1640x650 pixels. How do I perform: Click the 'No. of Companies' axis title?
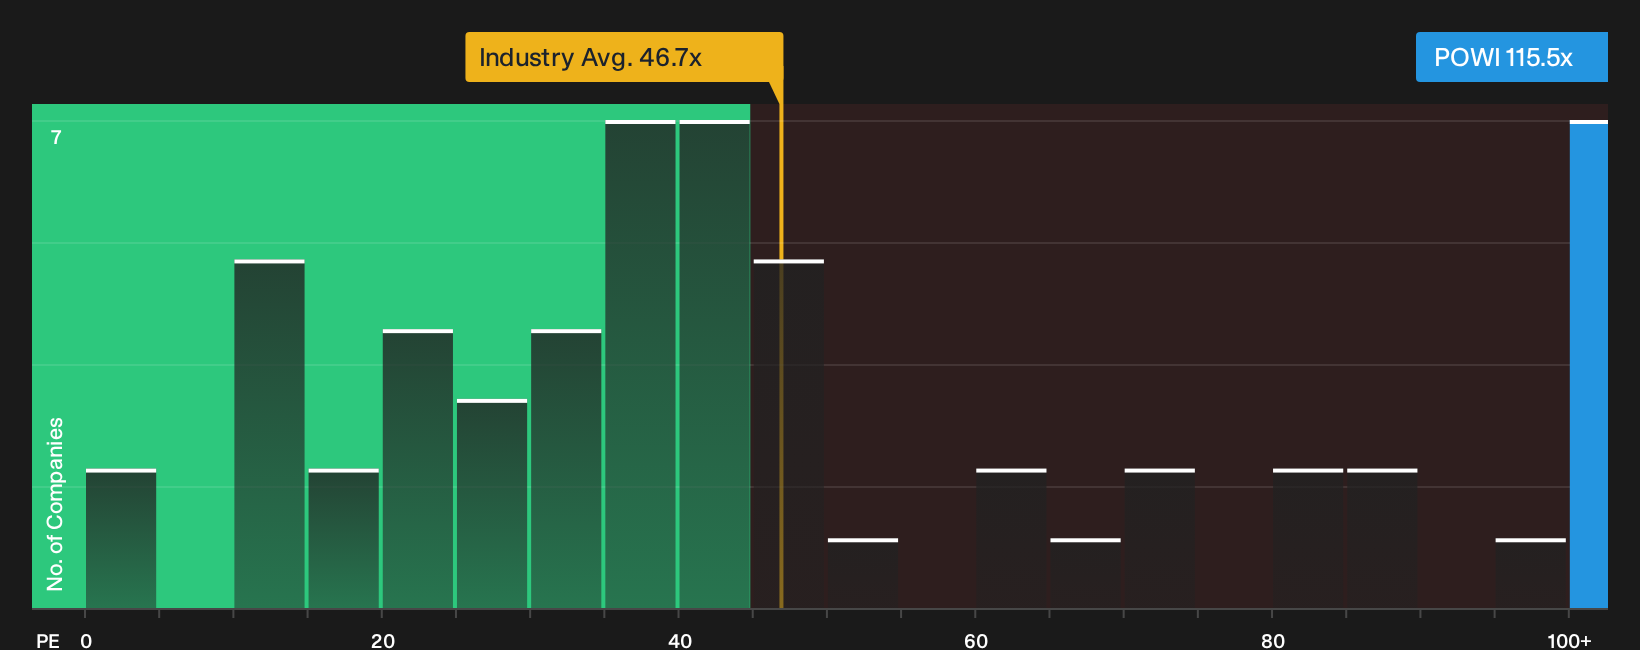point(55,504)
